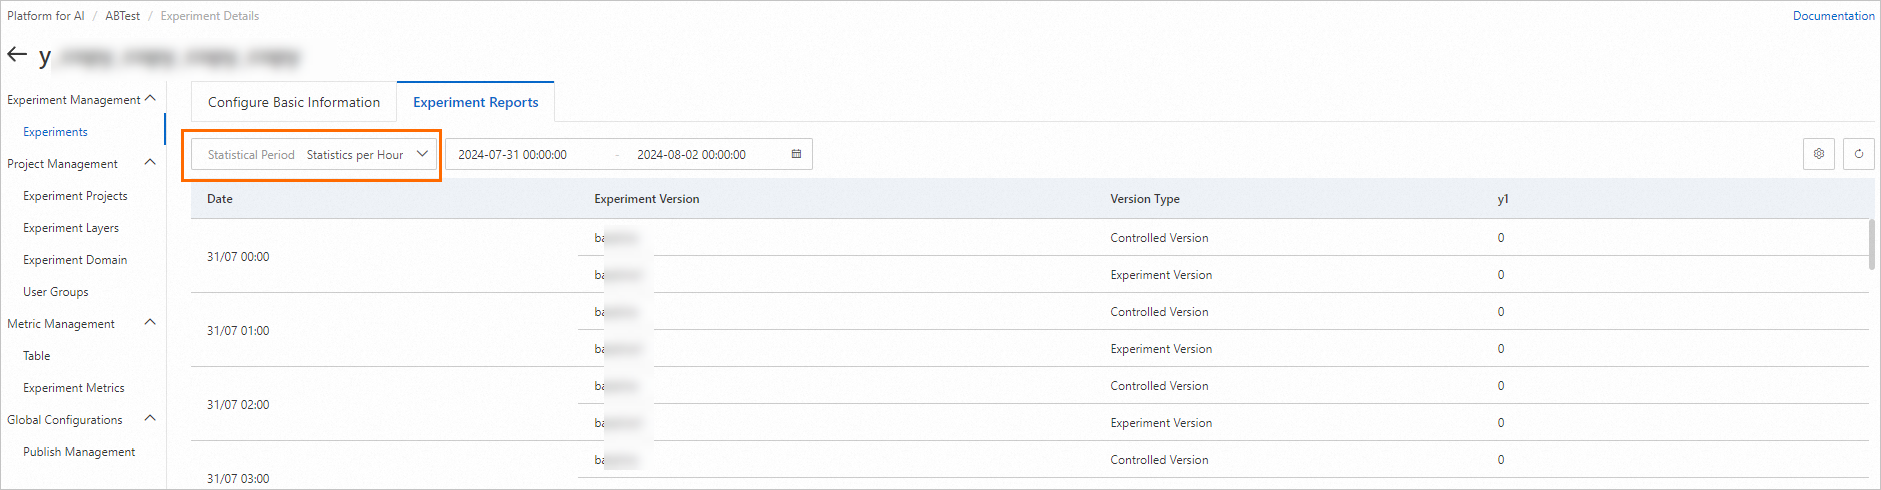Click the table vertical scrollbar
The width and height of the screenshot is (1881, 490).
click(1871, 244)
